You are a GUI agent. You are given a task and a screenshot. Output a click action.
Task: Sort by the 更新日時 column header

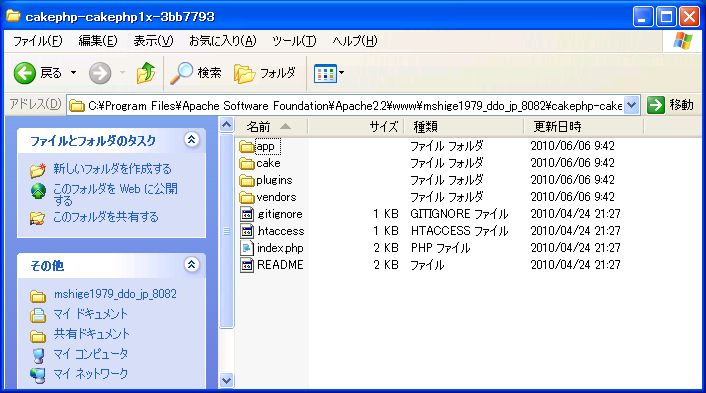click(x=584, y=127)
